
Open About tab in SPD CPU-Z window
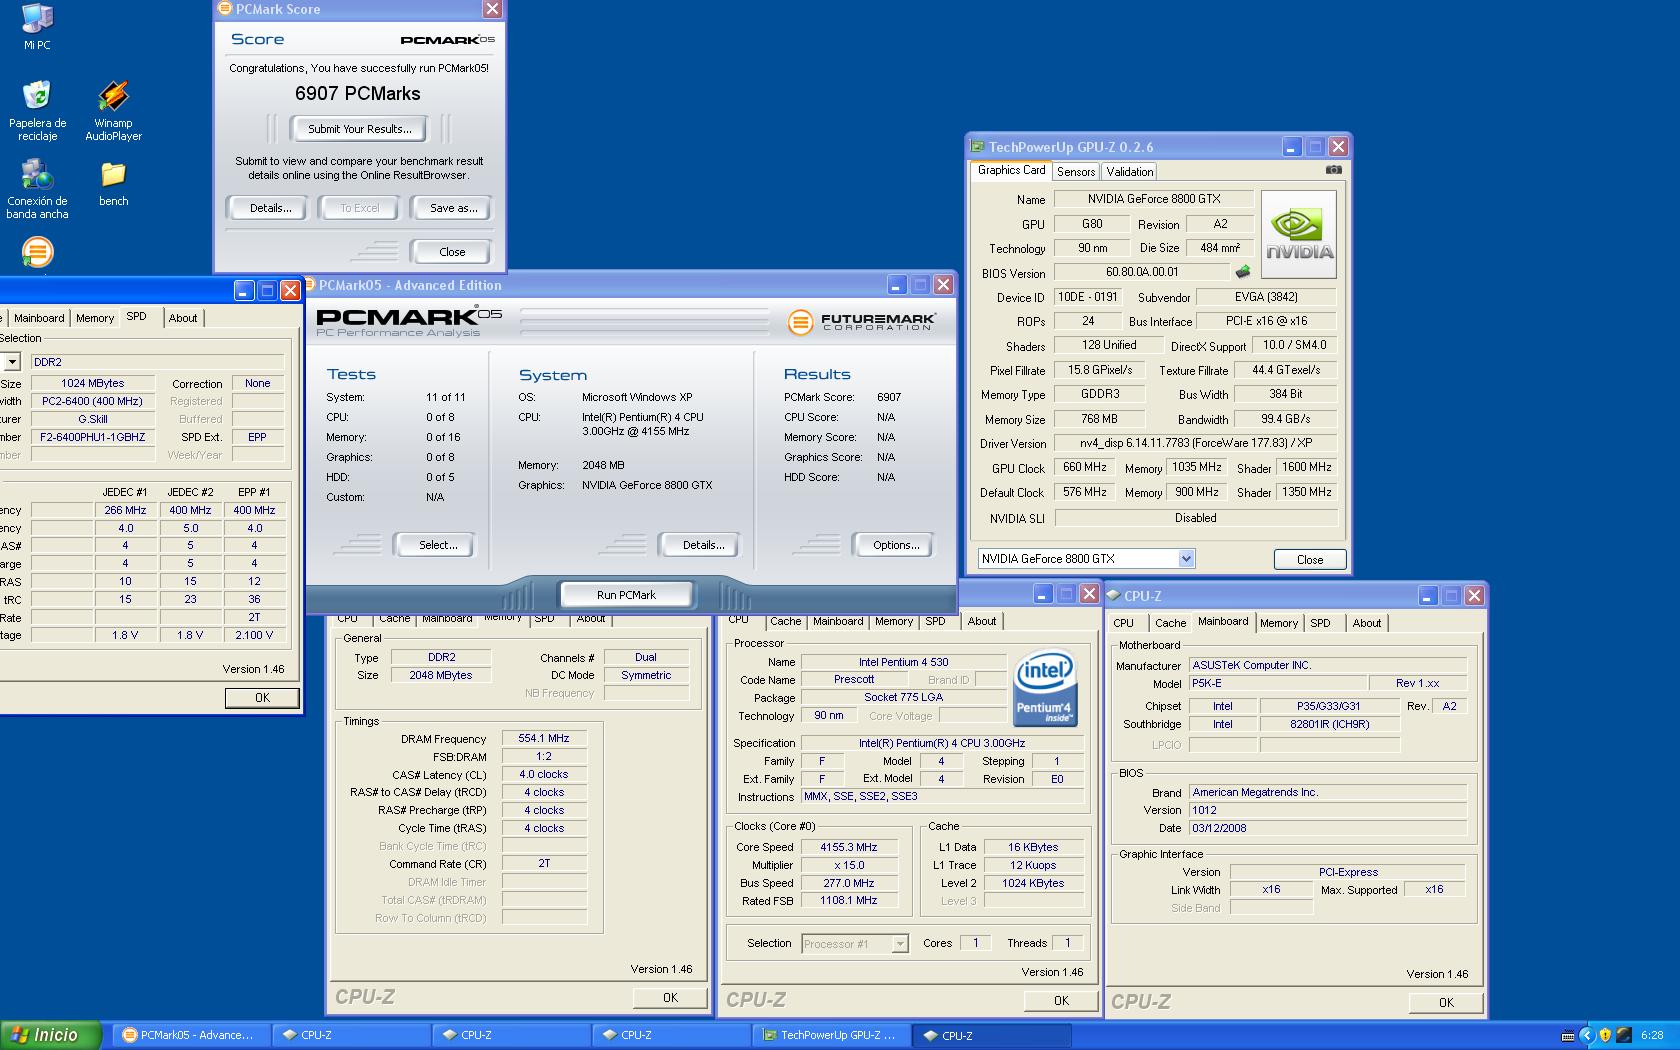(x=183, y=318)
